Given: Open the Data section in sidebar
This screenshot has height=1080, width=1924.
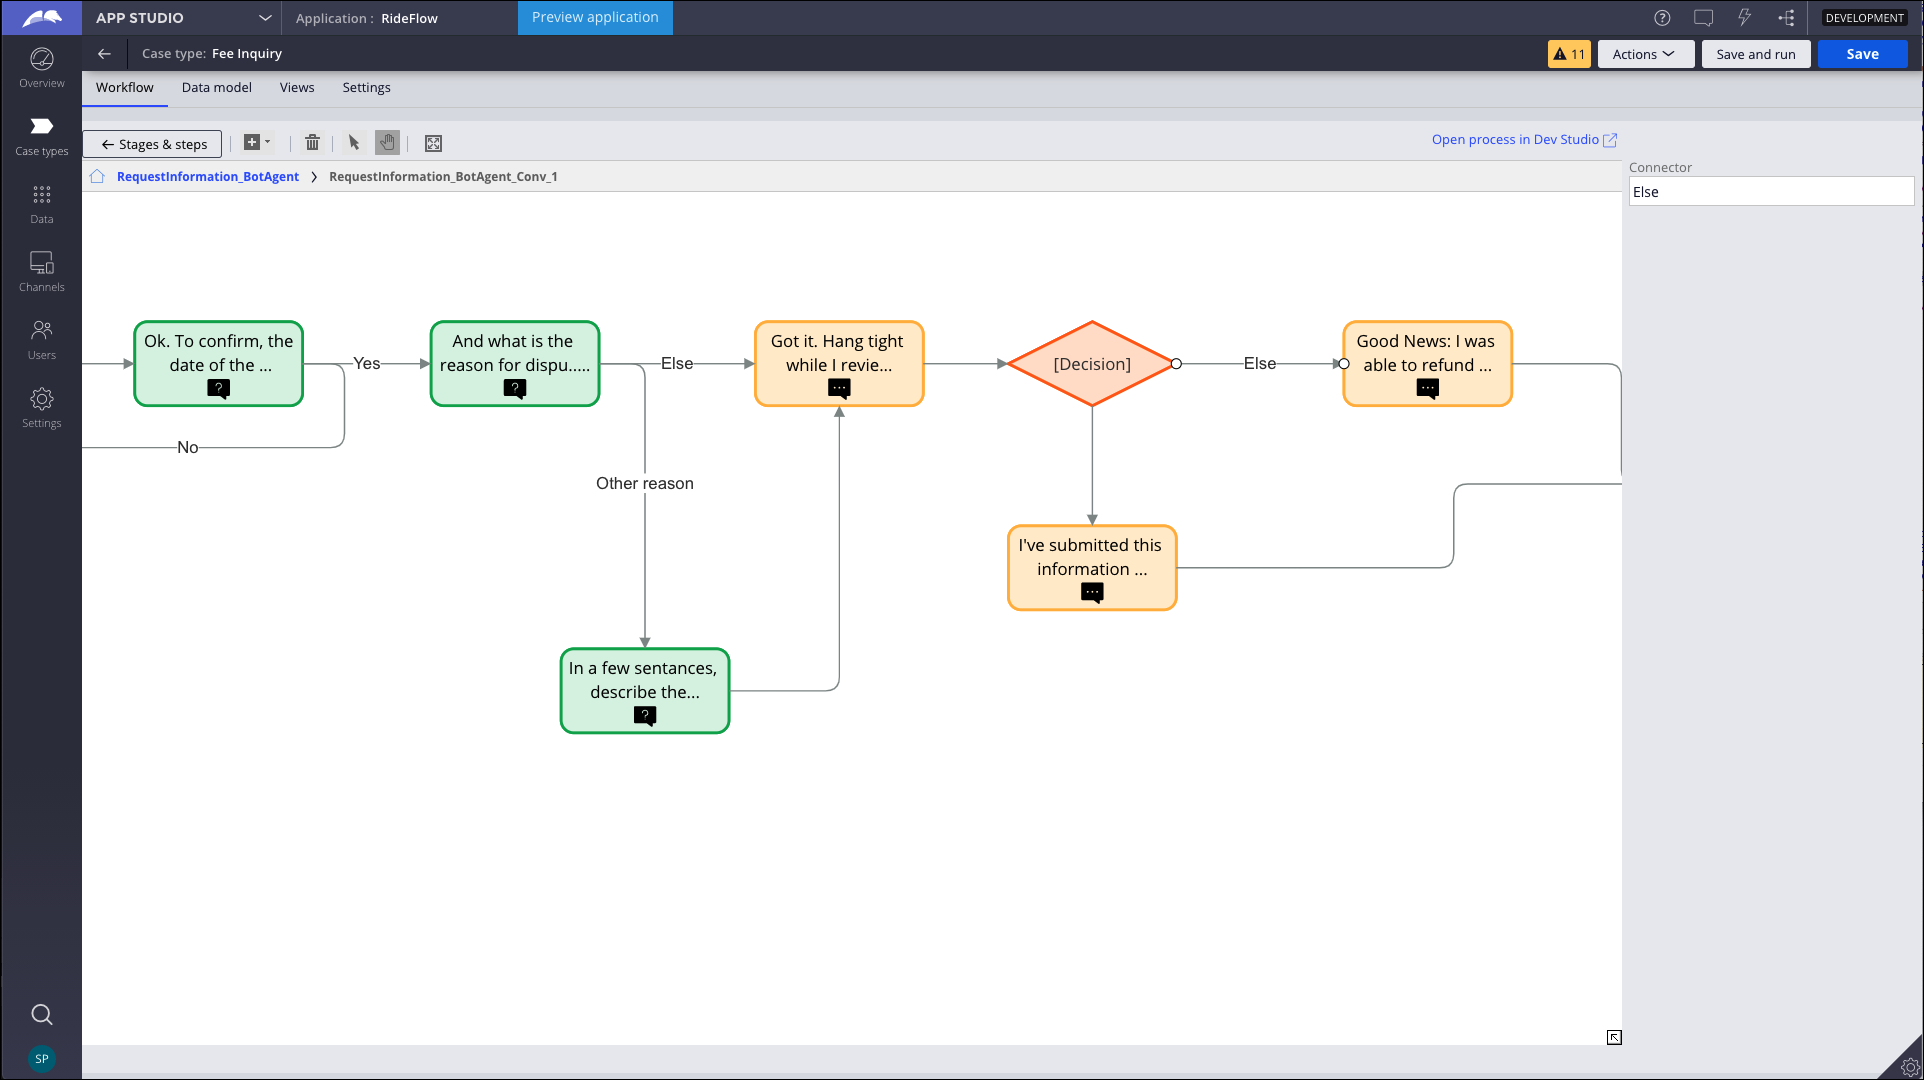Looking at the screenshot, I should coord(41,203).
